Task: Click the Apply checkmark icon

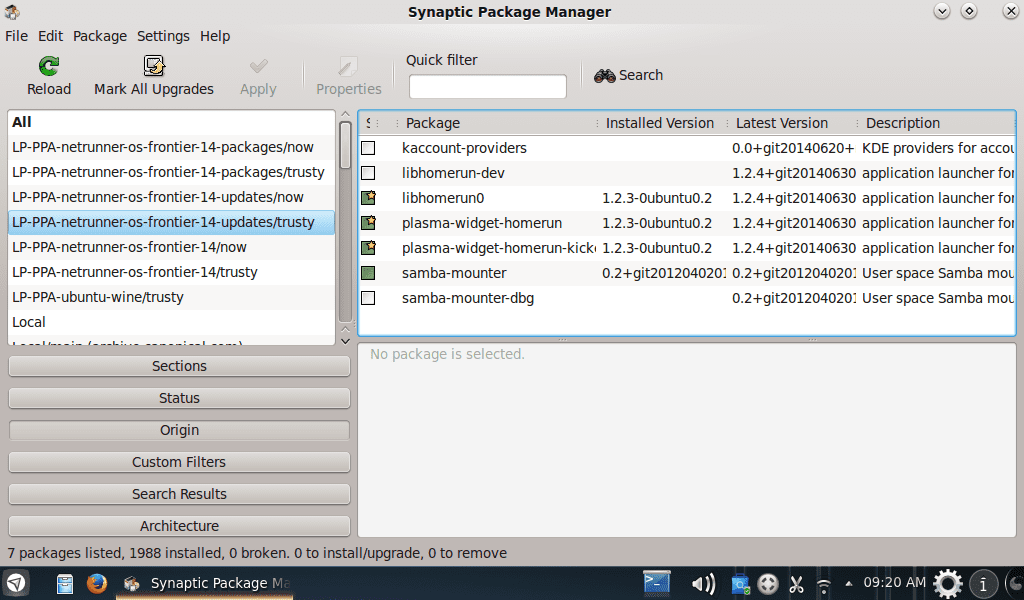Action: tap(259, 65)
